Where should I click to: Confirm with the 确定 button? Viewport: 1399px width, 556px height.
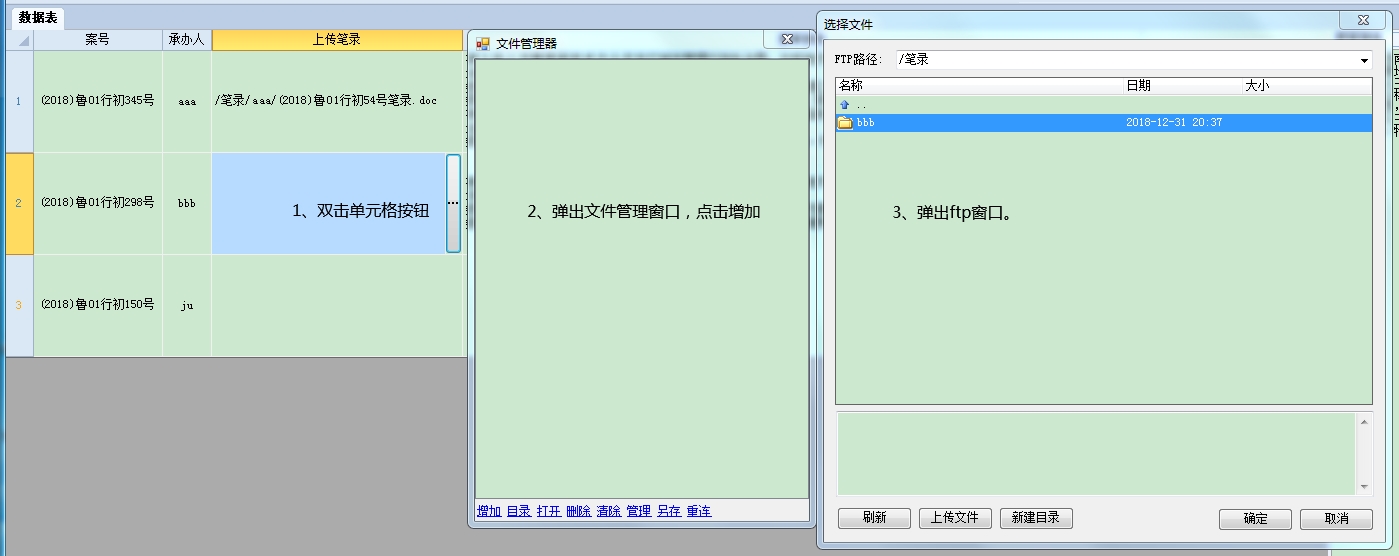tap(1255, 519)
